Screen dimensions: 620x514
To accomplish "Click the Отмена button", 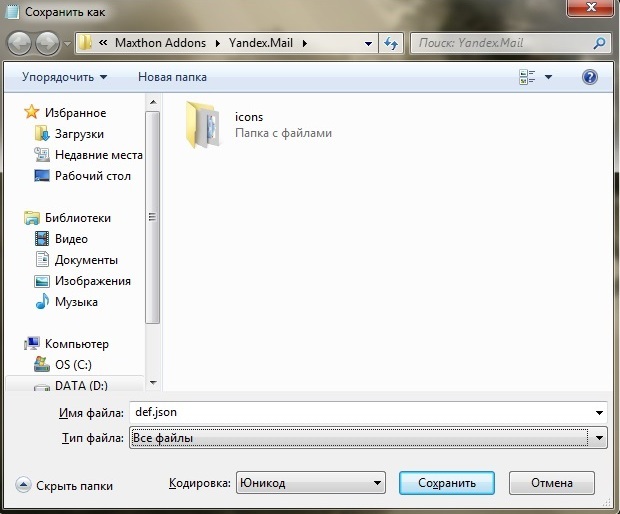I will pos(552,483).
